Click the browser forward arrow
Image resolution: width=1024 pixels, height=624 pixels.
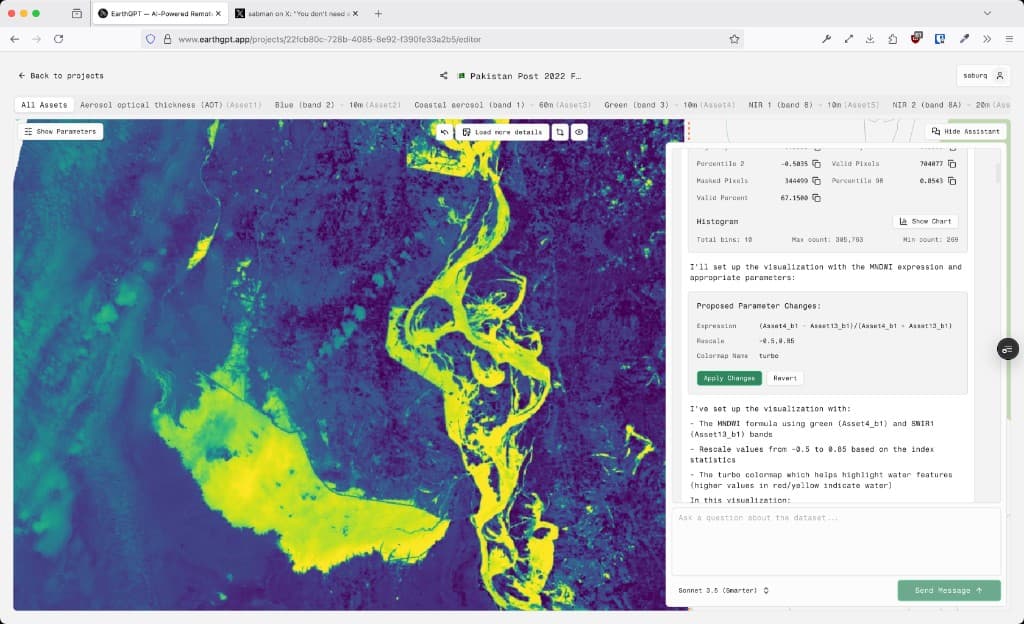click(x=37, y=39)
